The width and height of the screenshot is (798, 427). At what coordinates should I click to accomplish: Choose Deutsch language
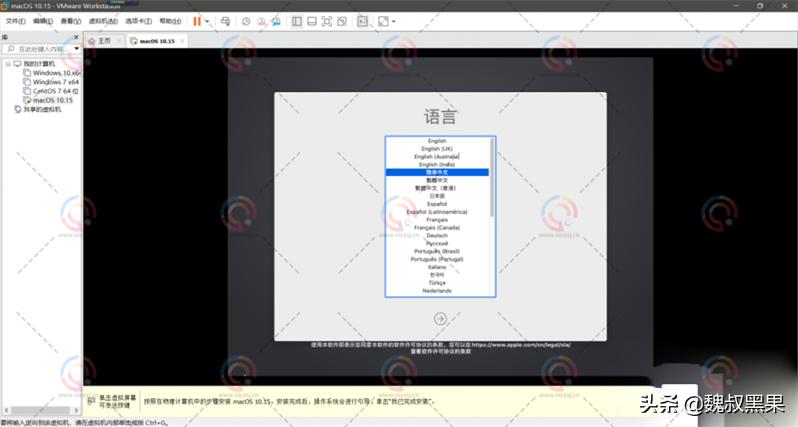437,236
